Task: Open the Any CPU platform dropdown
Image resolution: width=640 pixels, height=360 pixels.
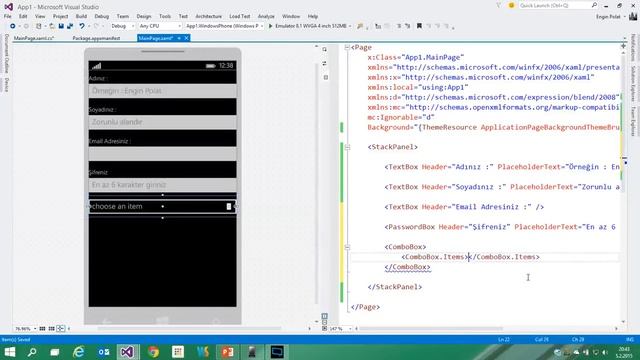Action: tap(159, 26)
